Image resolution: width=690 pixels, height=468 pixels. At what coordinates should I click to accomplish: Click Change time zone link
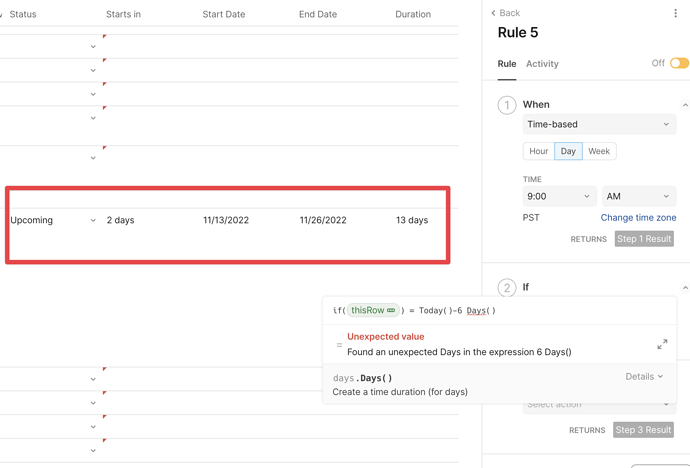coord(639,218)
